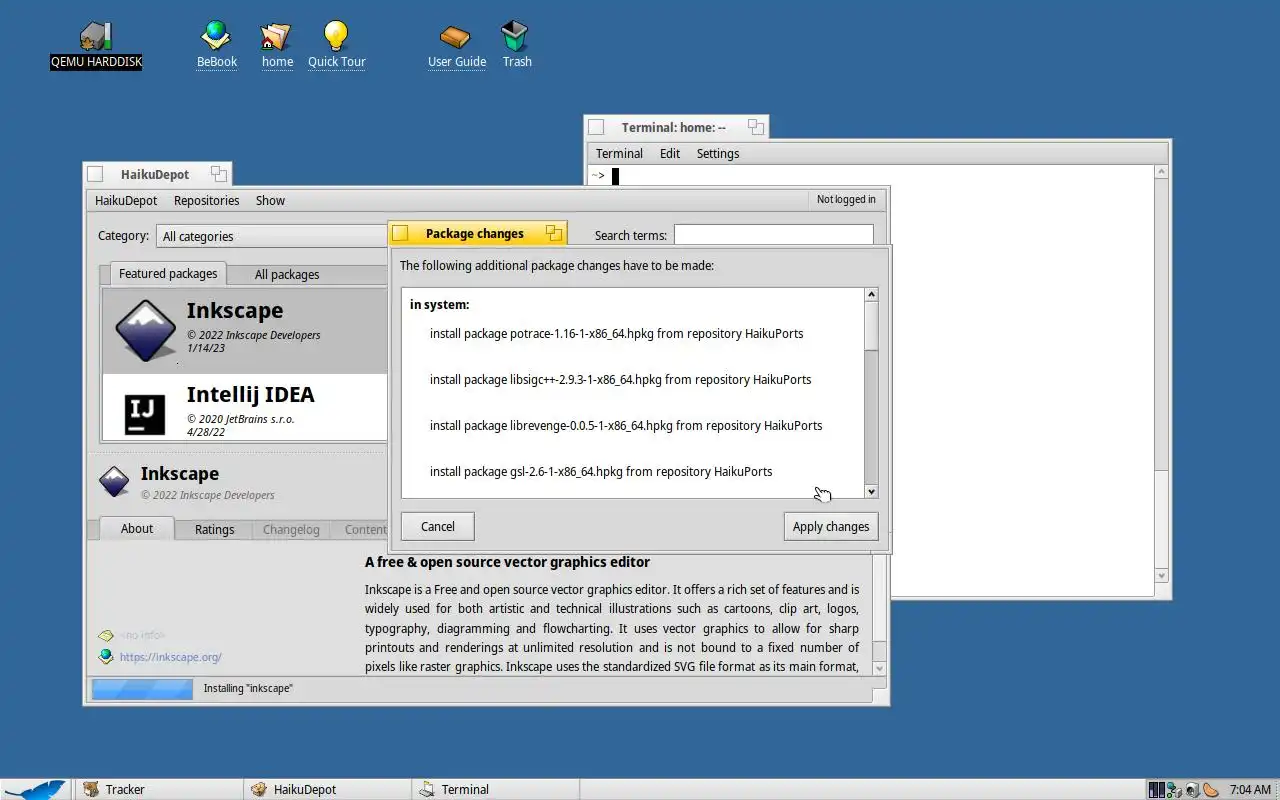Viewport: 1280px width, 800px height.
Task: Click the HaikuDepot icon in Deskbar
Action: pyautogui.click(x=259, y=789)
